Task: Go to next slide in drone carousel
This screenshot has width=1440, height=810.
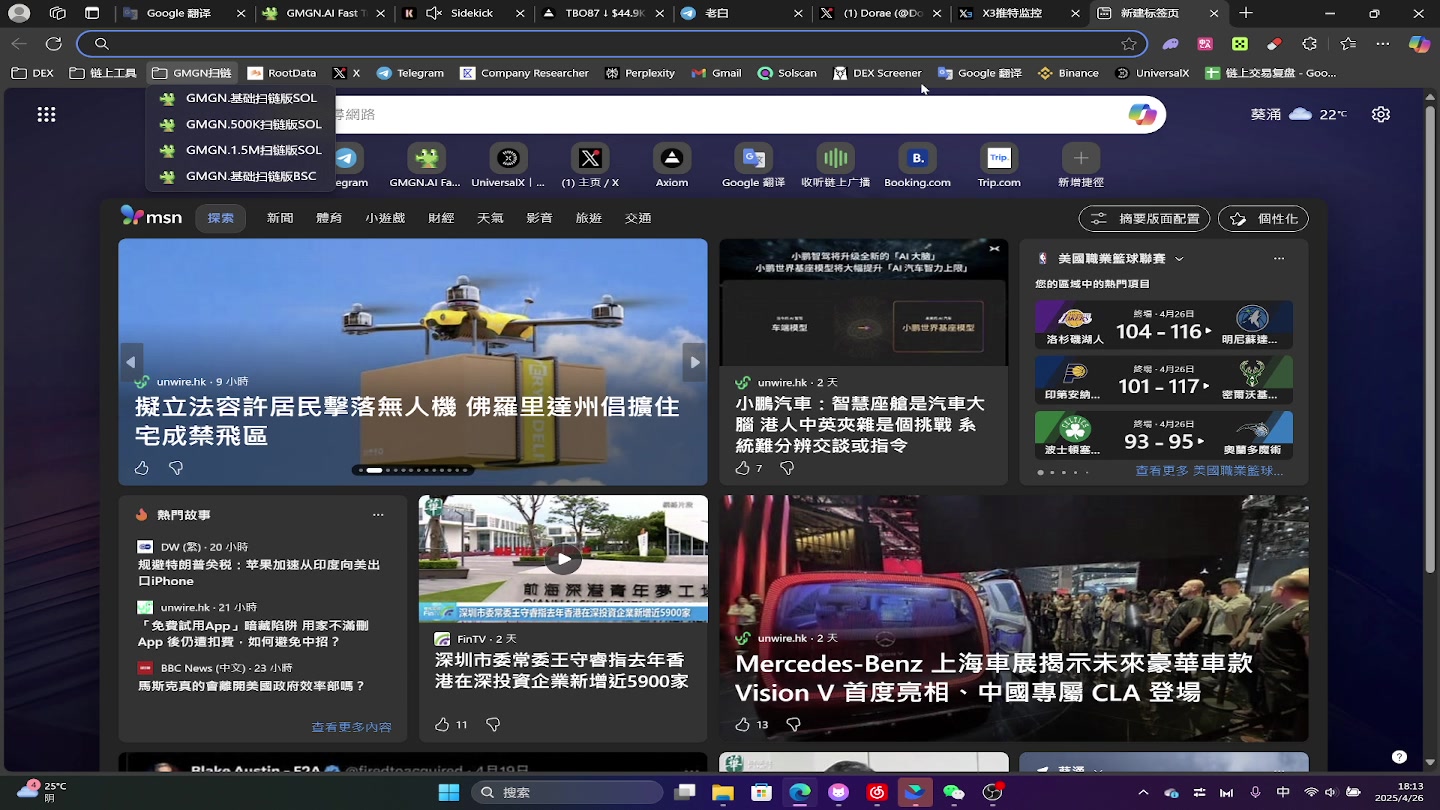Action: pyautogui.click(x=694, y=362)
